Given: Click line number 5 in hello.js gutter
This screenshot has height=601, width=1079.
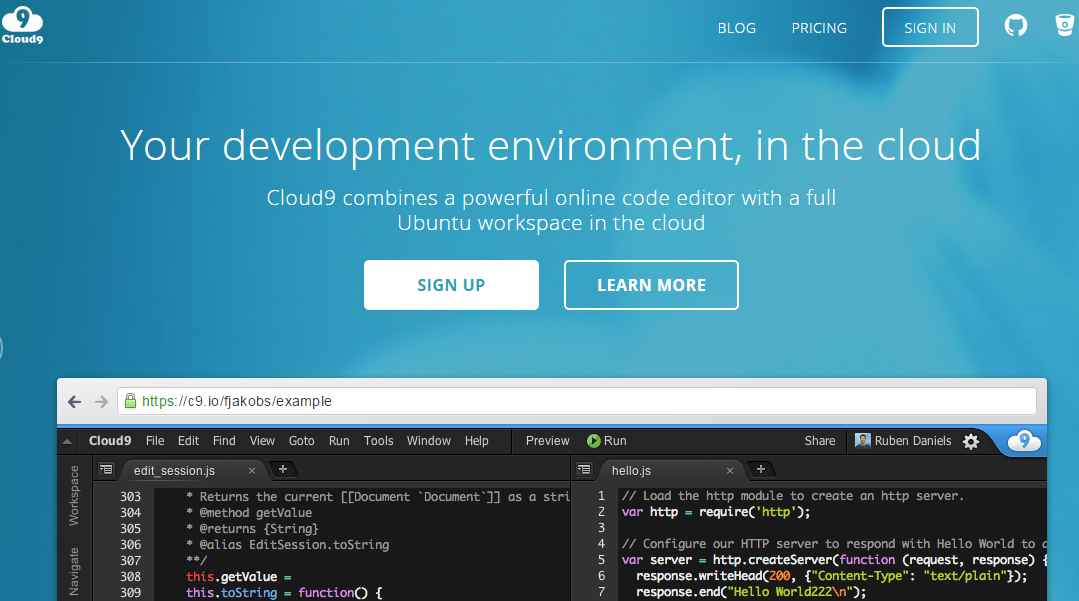Looking at the screenshot, I should (601, 560).
